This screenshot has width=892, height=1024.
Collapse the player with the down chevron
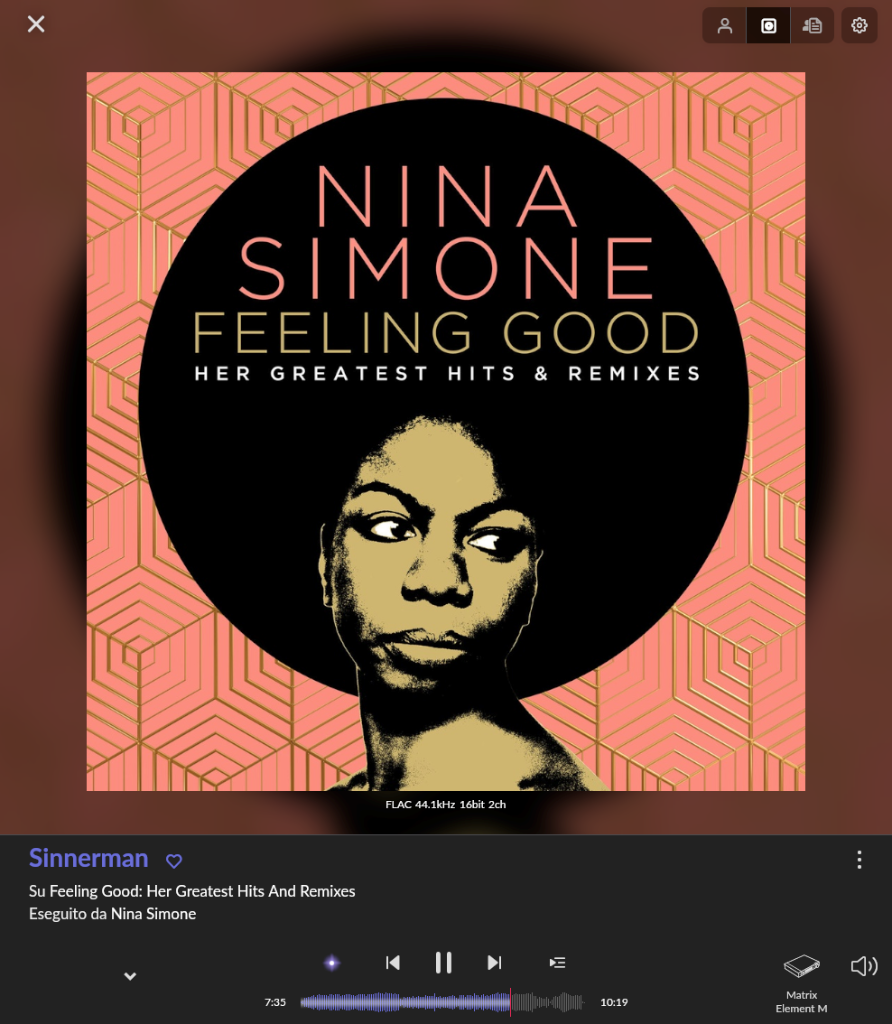pyautogui.click(x=130, y=976)
